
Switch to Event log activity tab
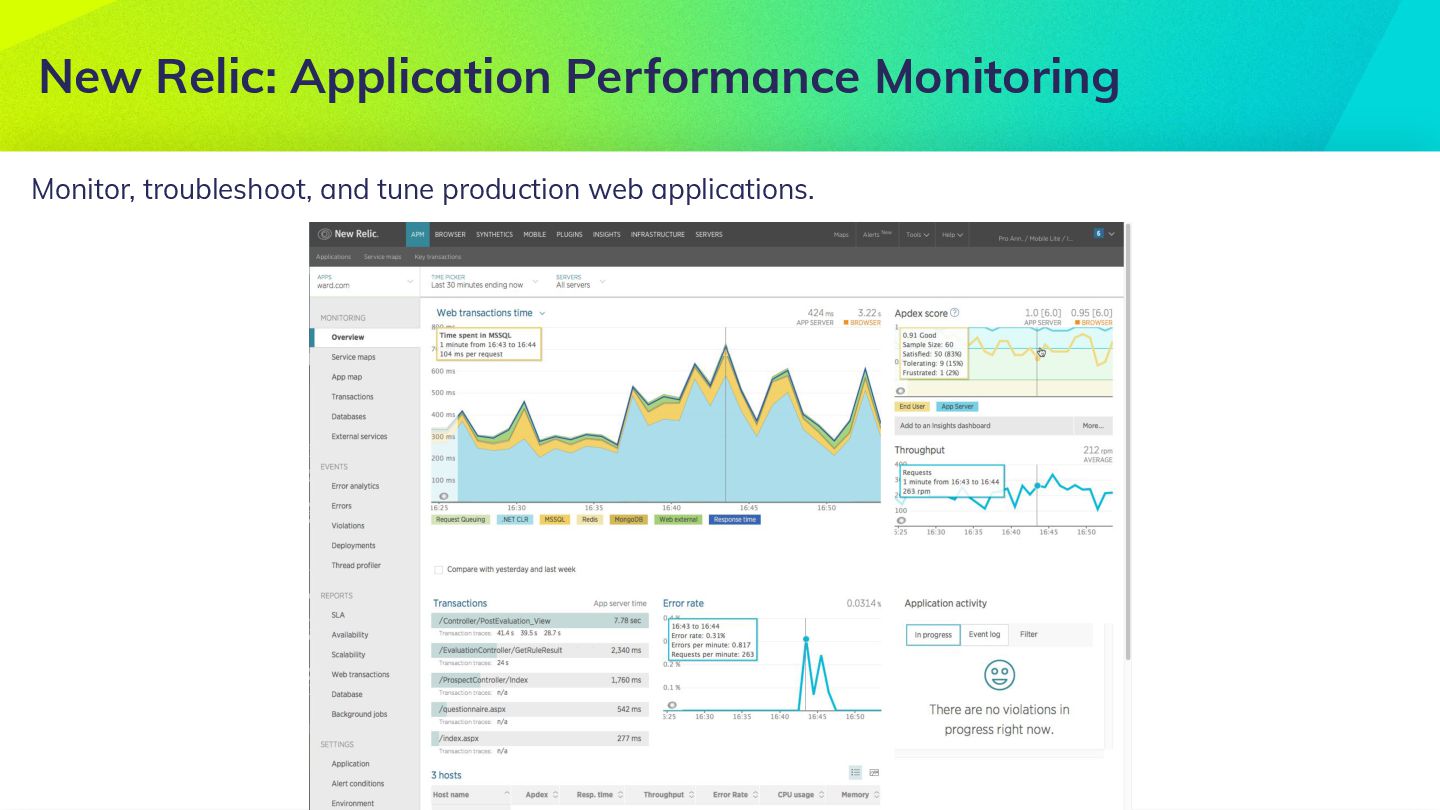984,635
